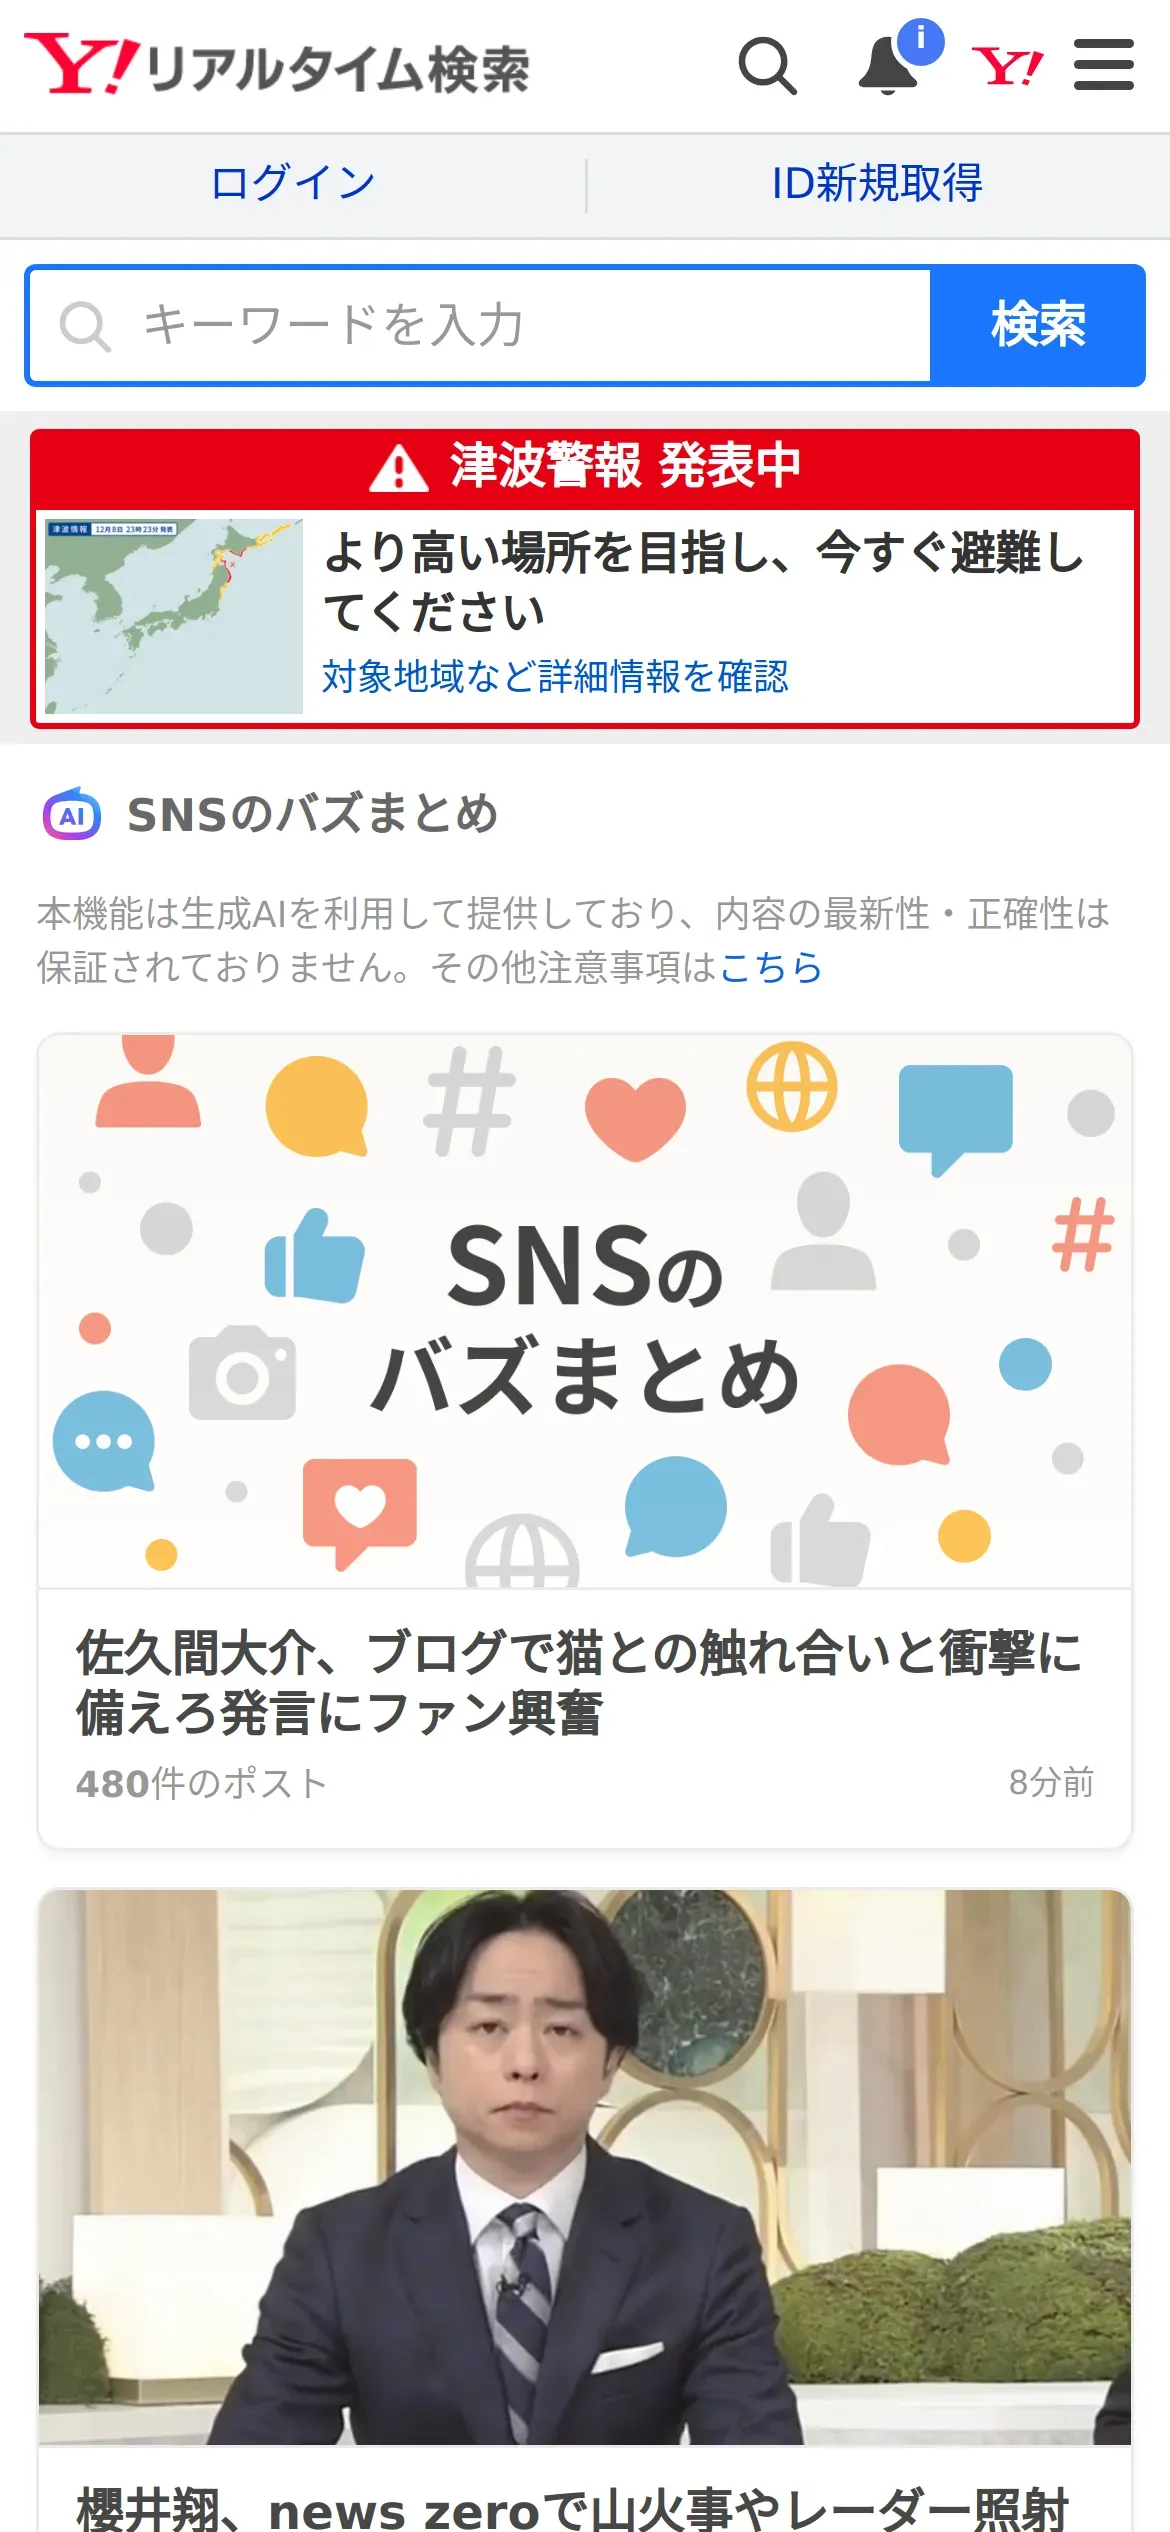The height and width of the screenshot is (2532, 1170).
Task: Tap the tsunami warning triangle icon
Action: (399, 467)
